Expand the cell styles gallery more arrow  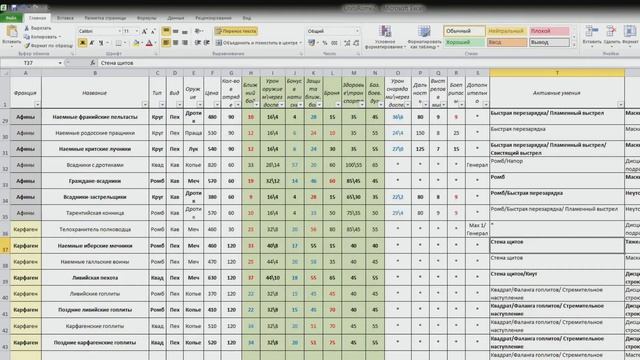[x=574, y=45]
